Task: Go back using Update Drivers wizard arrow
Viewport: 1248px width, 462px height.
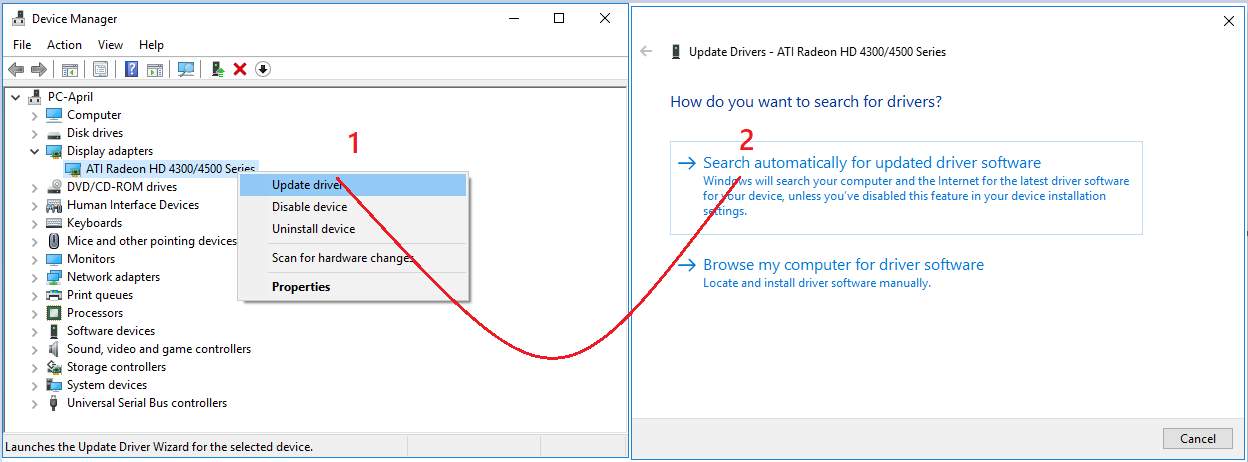Action: (x=646, y=52)
